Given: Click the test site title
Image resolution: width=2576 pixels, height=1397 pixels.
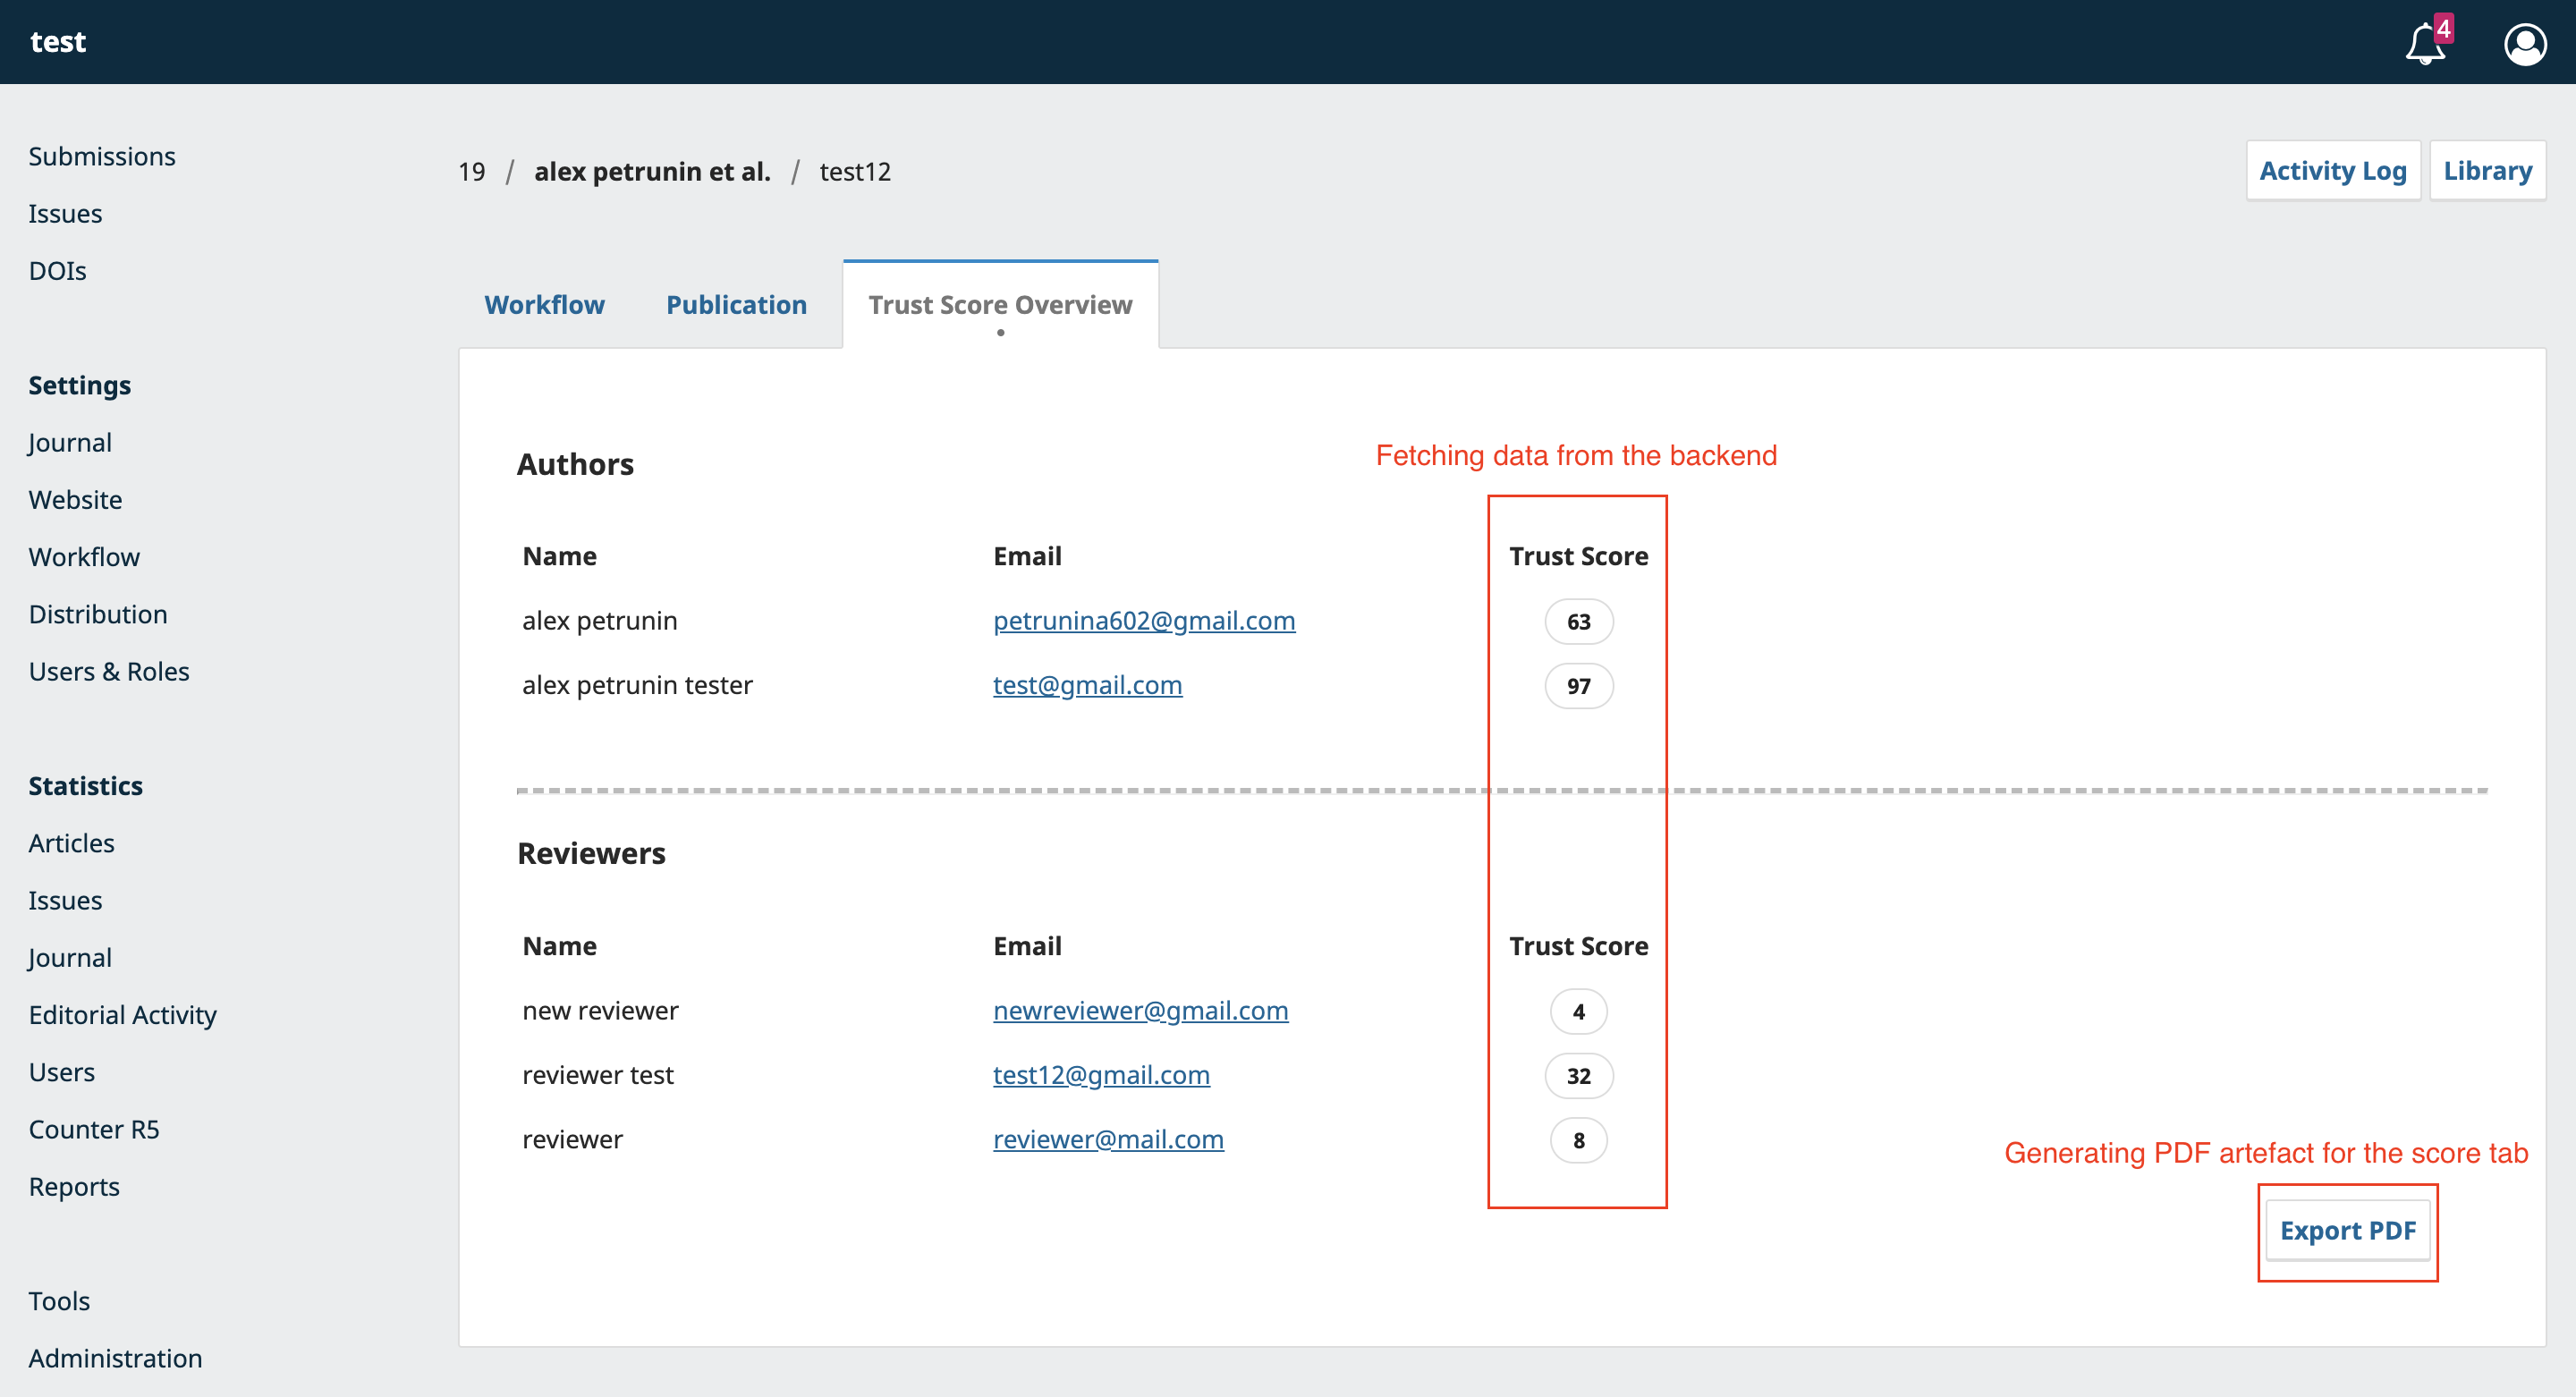Looking at the screenshot, I should pos(58,42).
